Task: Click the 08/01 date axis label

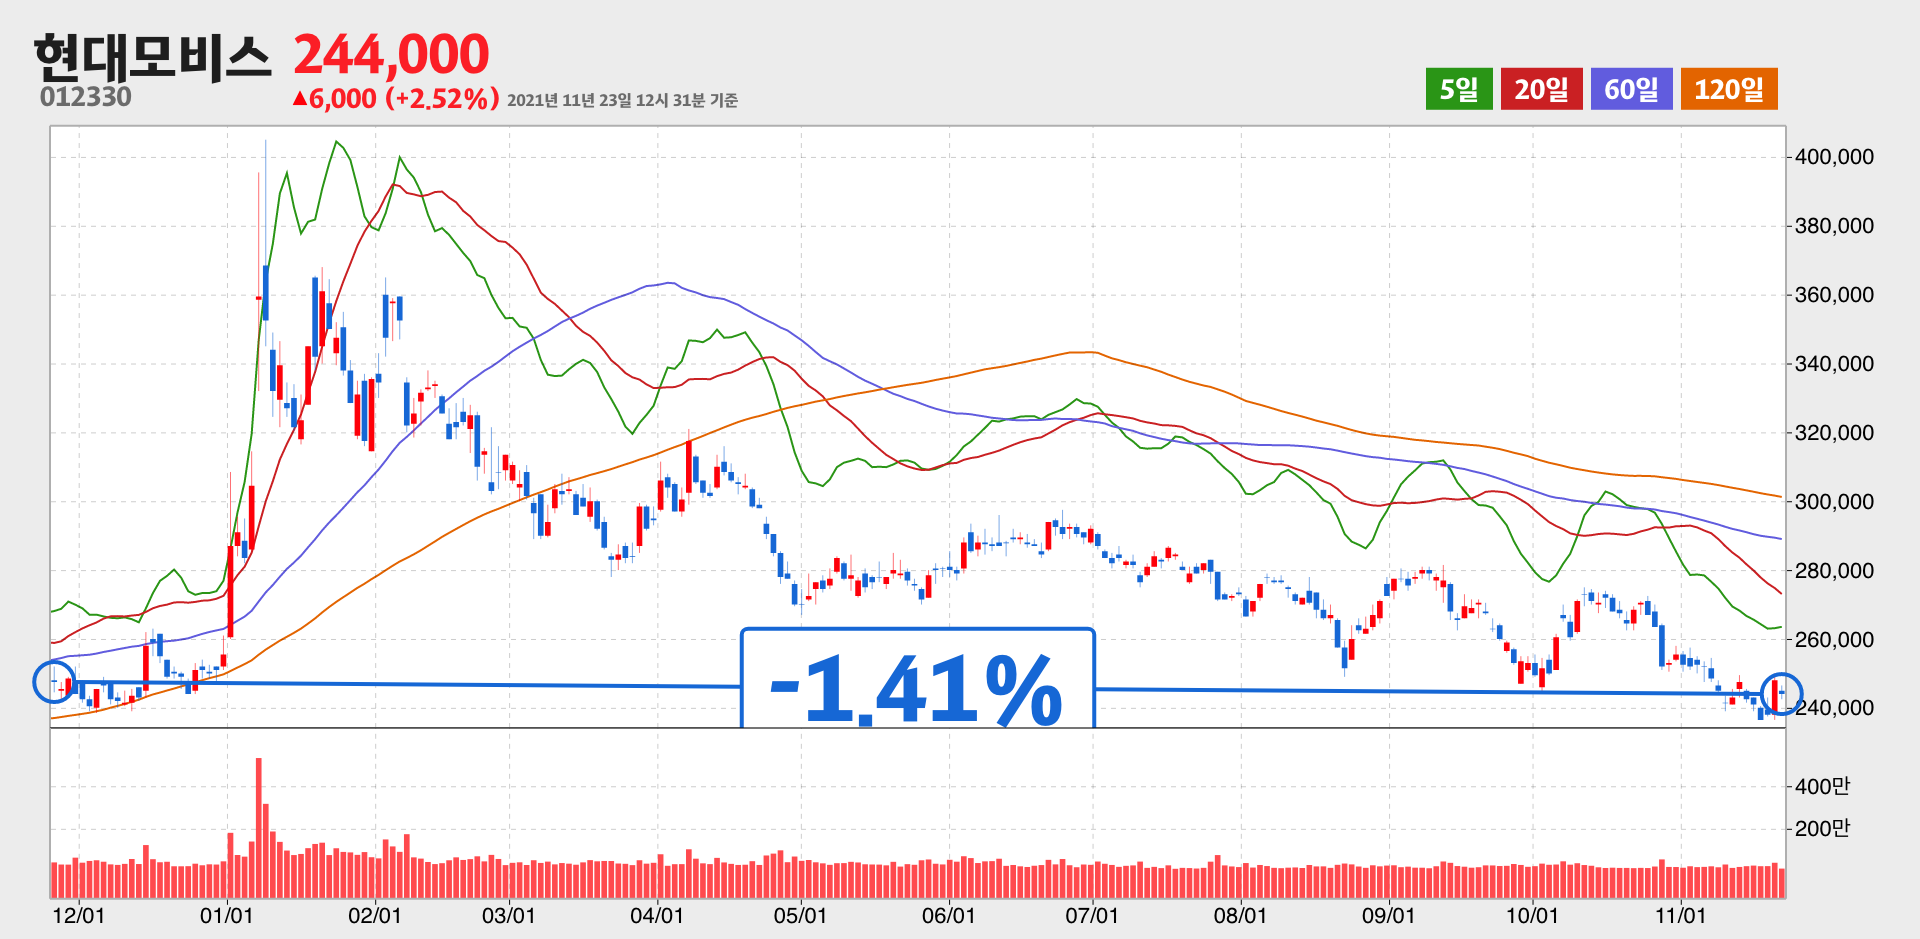Action: 1240,916
